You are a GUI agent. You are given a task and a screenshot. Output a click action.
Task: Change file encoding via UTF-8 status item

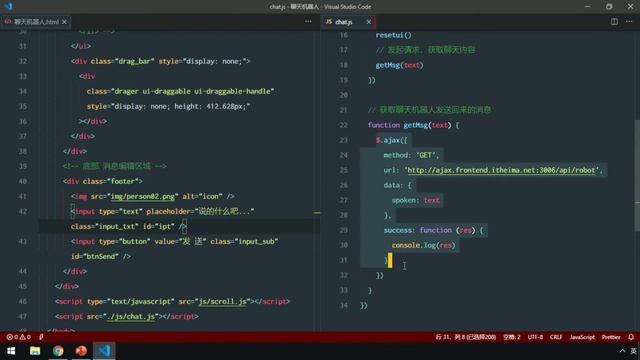[x=535, y=337]
